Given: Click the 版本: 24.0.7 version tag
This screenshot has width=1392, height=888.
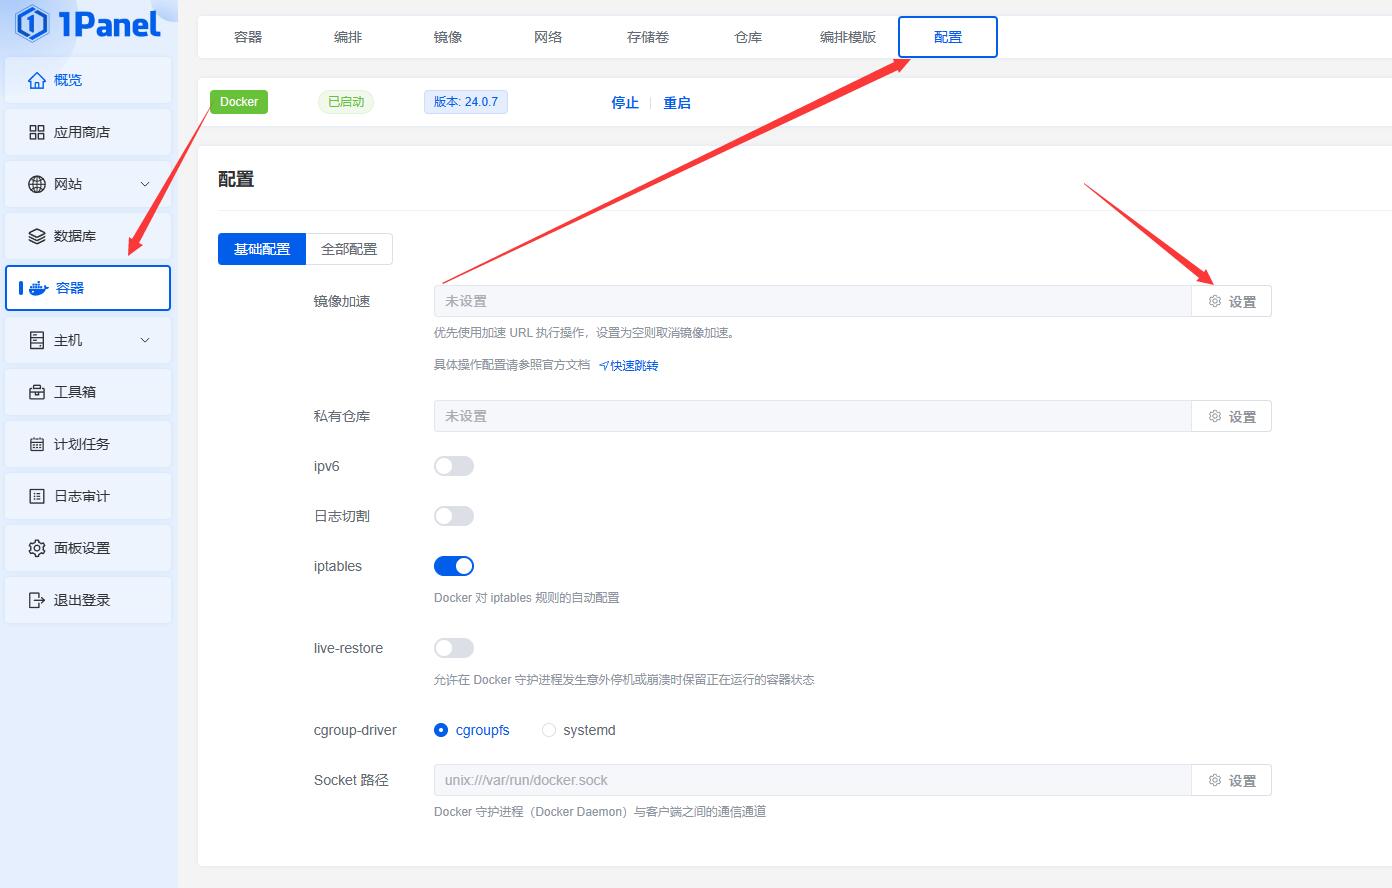Looking at the screenshot, I should pyautogui.click(x=466, y=102).
